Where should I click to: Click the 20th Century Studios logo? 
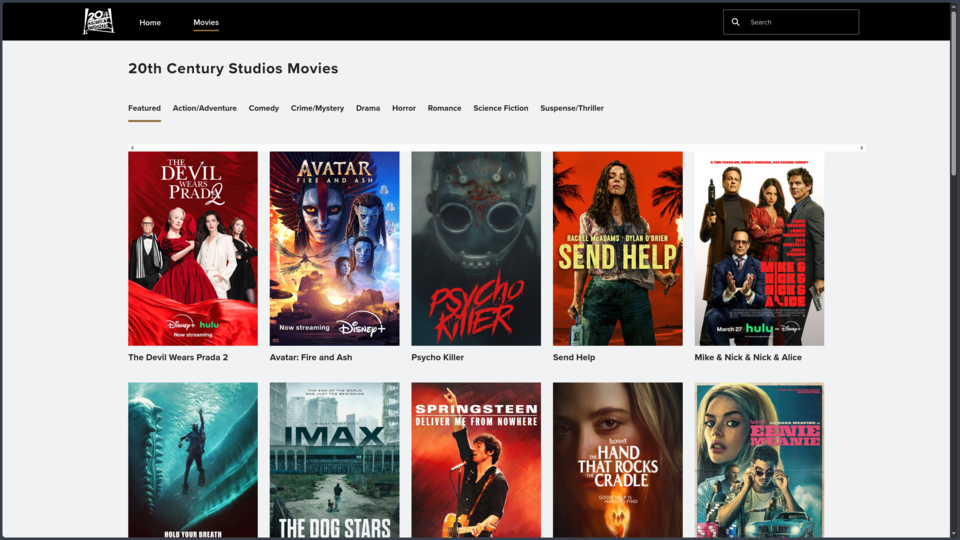98,21
